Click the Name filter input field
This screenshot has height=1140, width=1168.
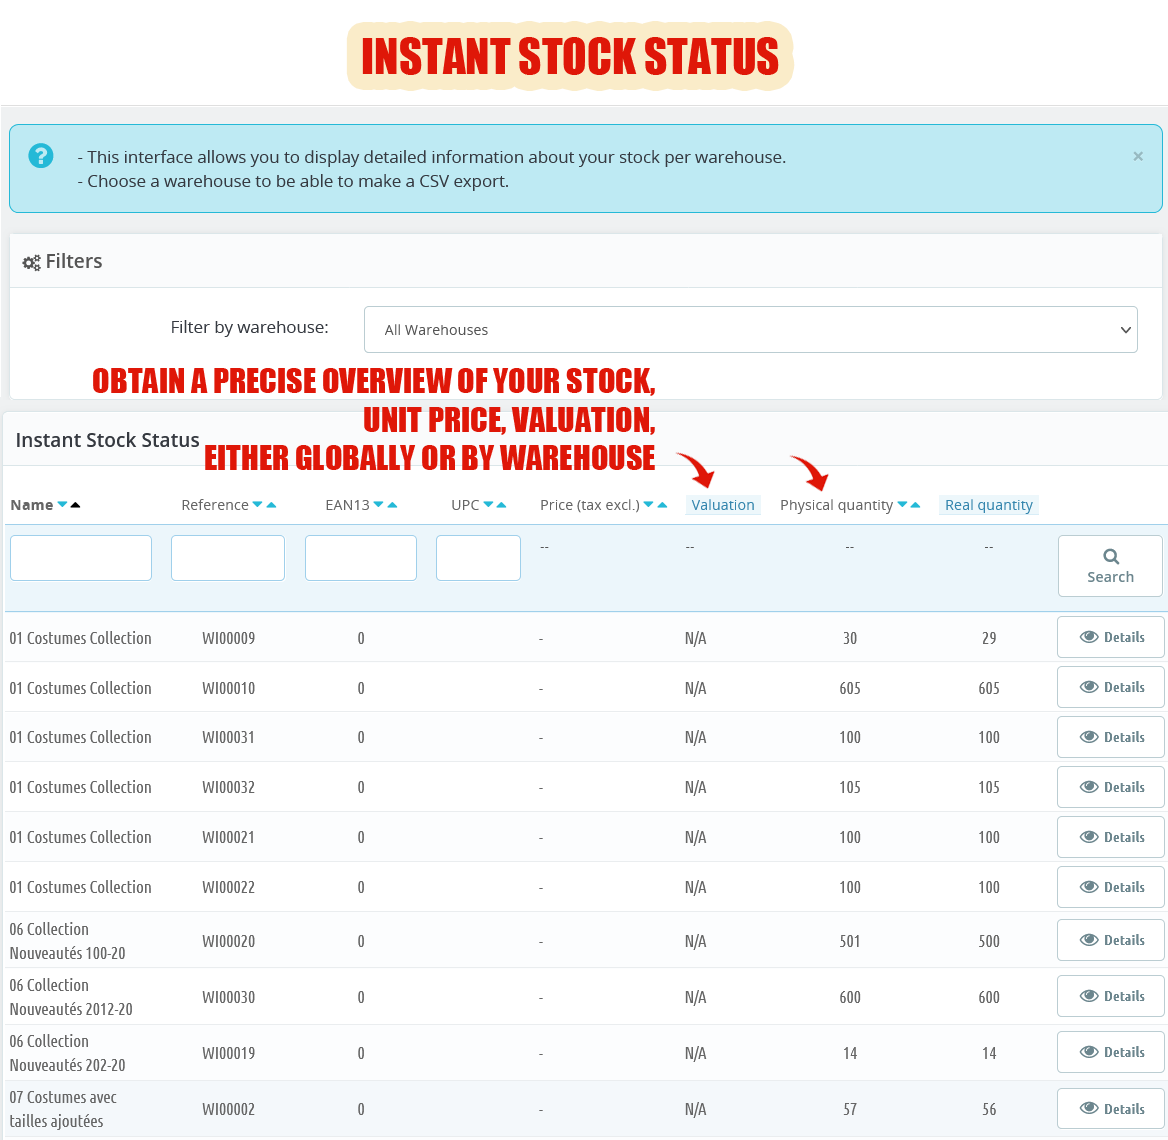[x=81, y=558]
